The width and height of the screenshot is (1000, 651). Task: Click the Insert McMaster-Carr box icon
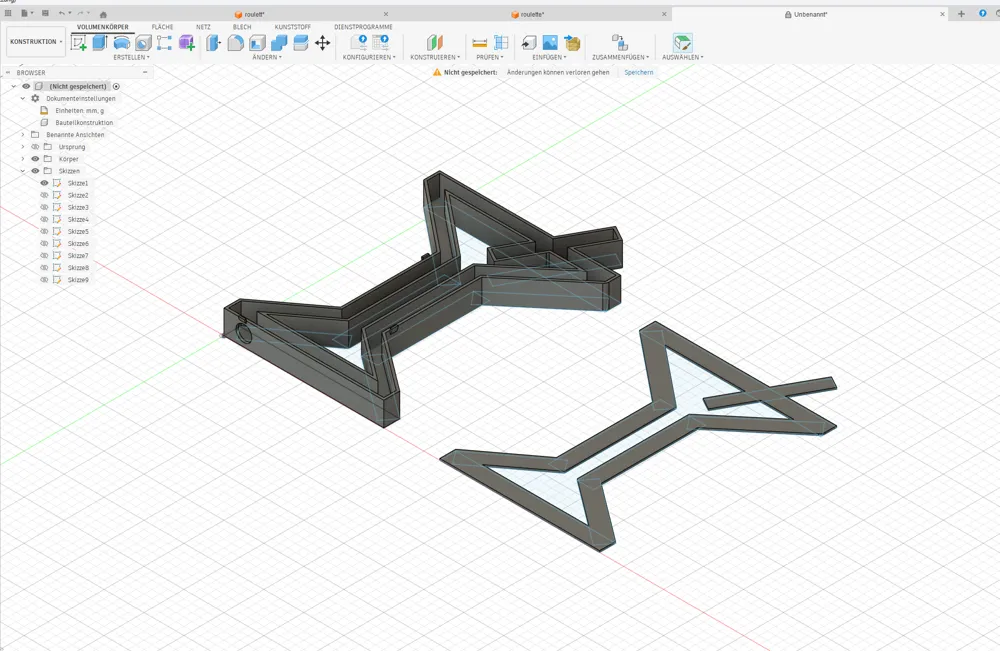[572, 43]
